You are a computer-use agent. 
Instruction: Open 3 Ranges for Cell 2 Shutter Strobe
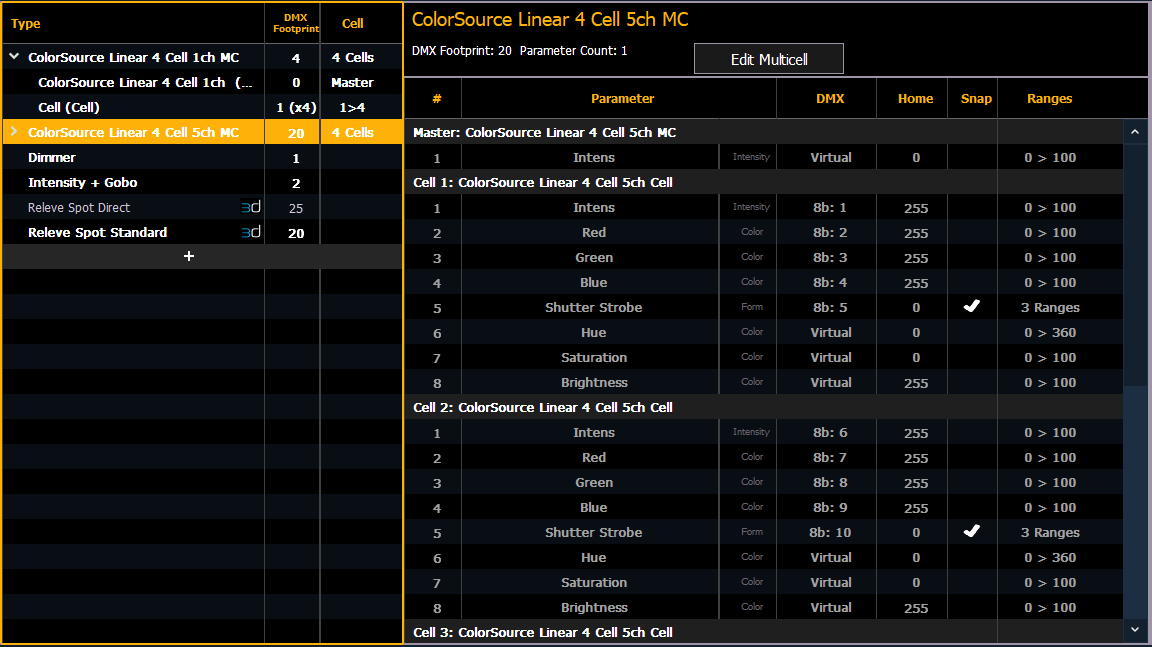click(x=1050, y=532)
